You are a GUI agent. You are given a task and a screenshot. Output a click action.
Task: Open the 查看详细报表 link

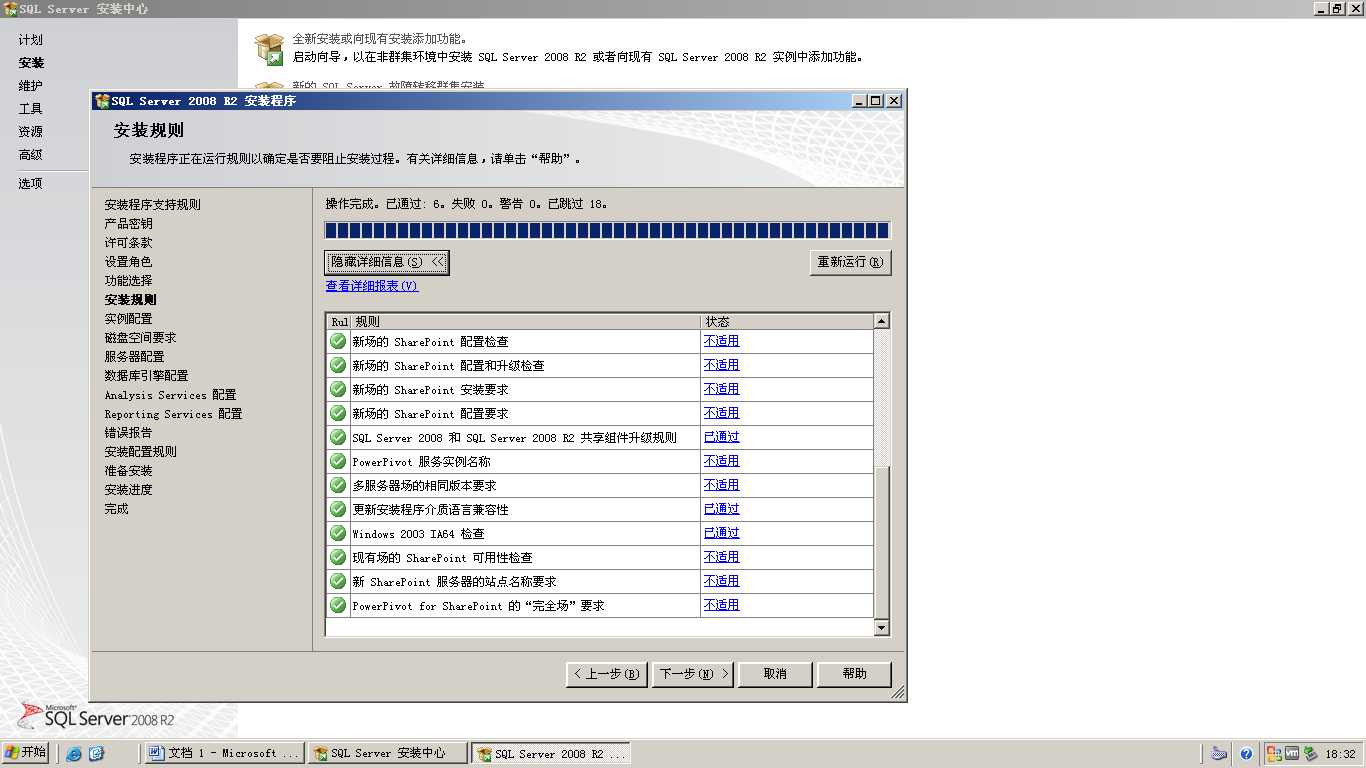click(x=372, y=286)
